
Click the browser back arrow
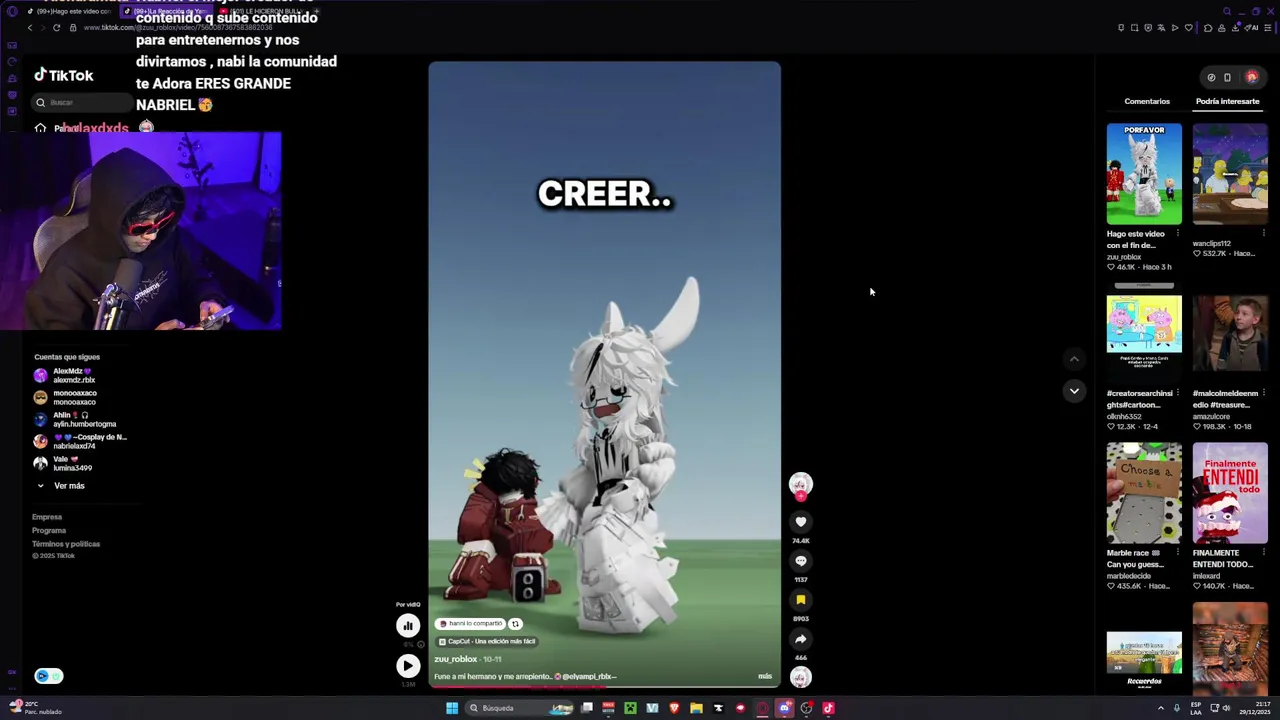coord(29,28)
